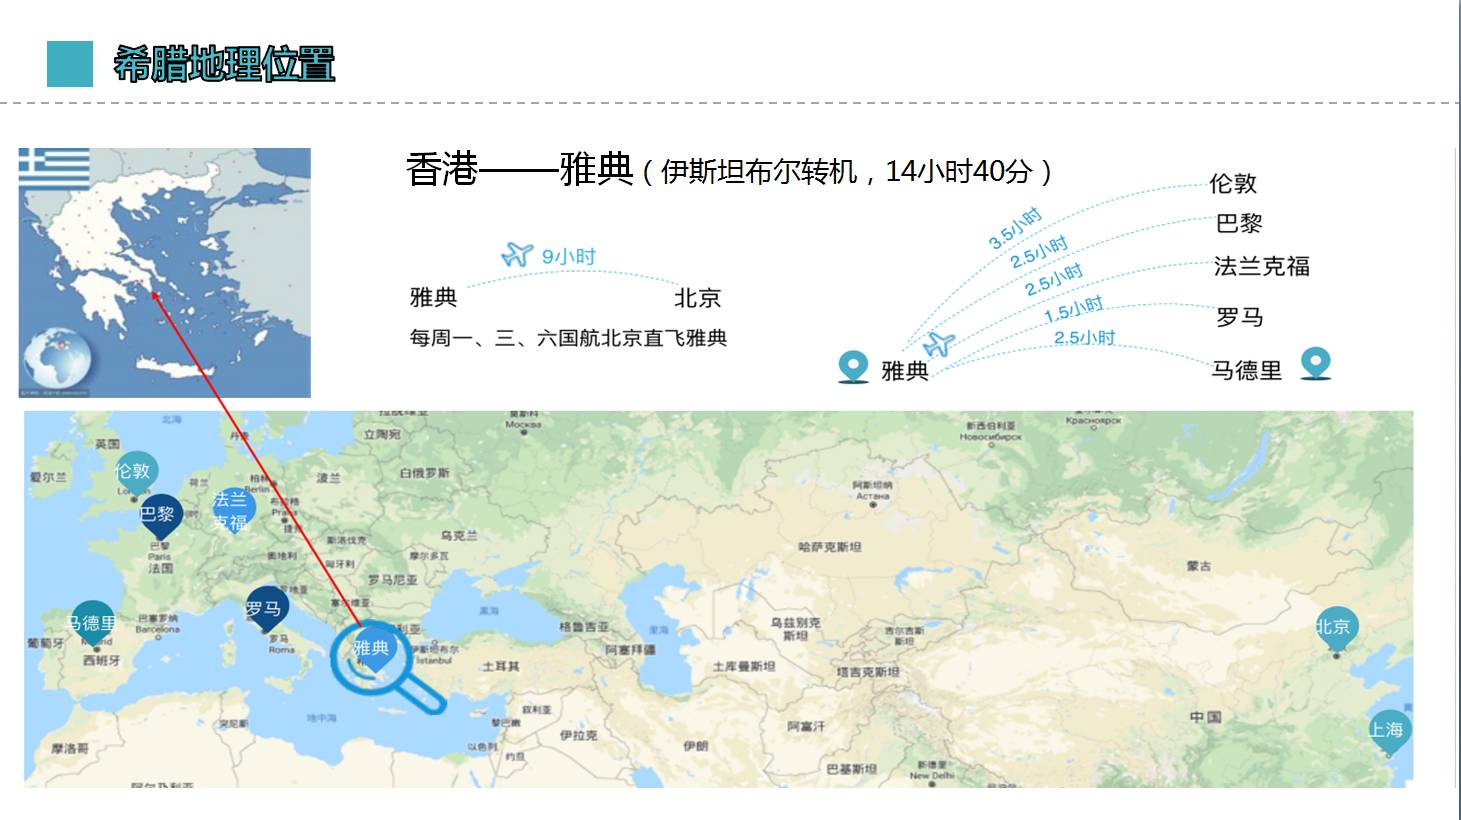Select the 巴黎 map pin marker
Screen dimensions: 1461x820
[x=159, y=515]
